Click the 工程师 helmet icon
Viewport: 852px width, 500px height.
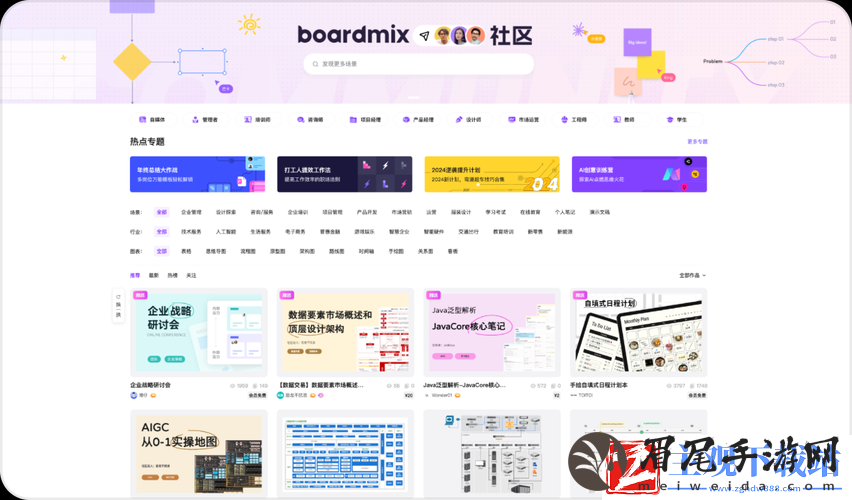click(564, 120)
